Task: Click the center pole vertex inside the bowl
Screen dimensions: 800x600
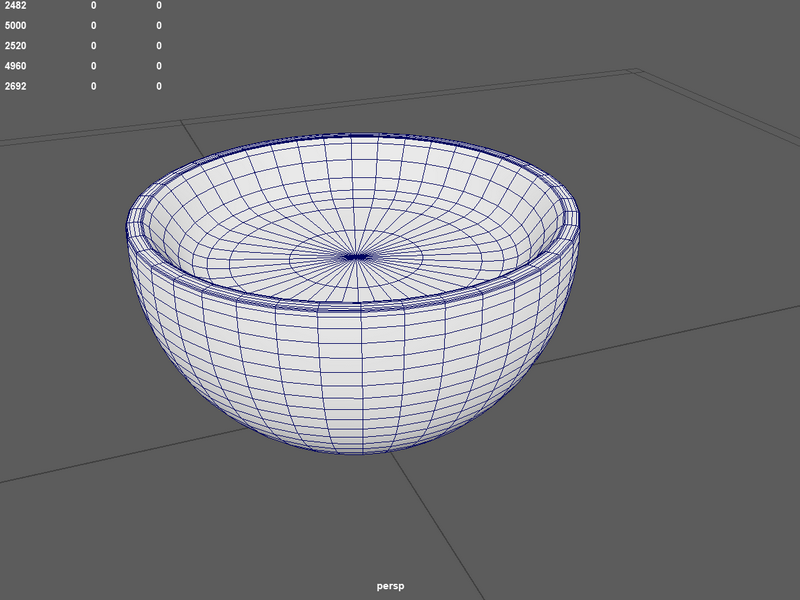Action: click(x=356, y=257)
